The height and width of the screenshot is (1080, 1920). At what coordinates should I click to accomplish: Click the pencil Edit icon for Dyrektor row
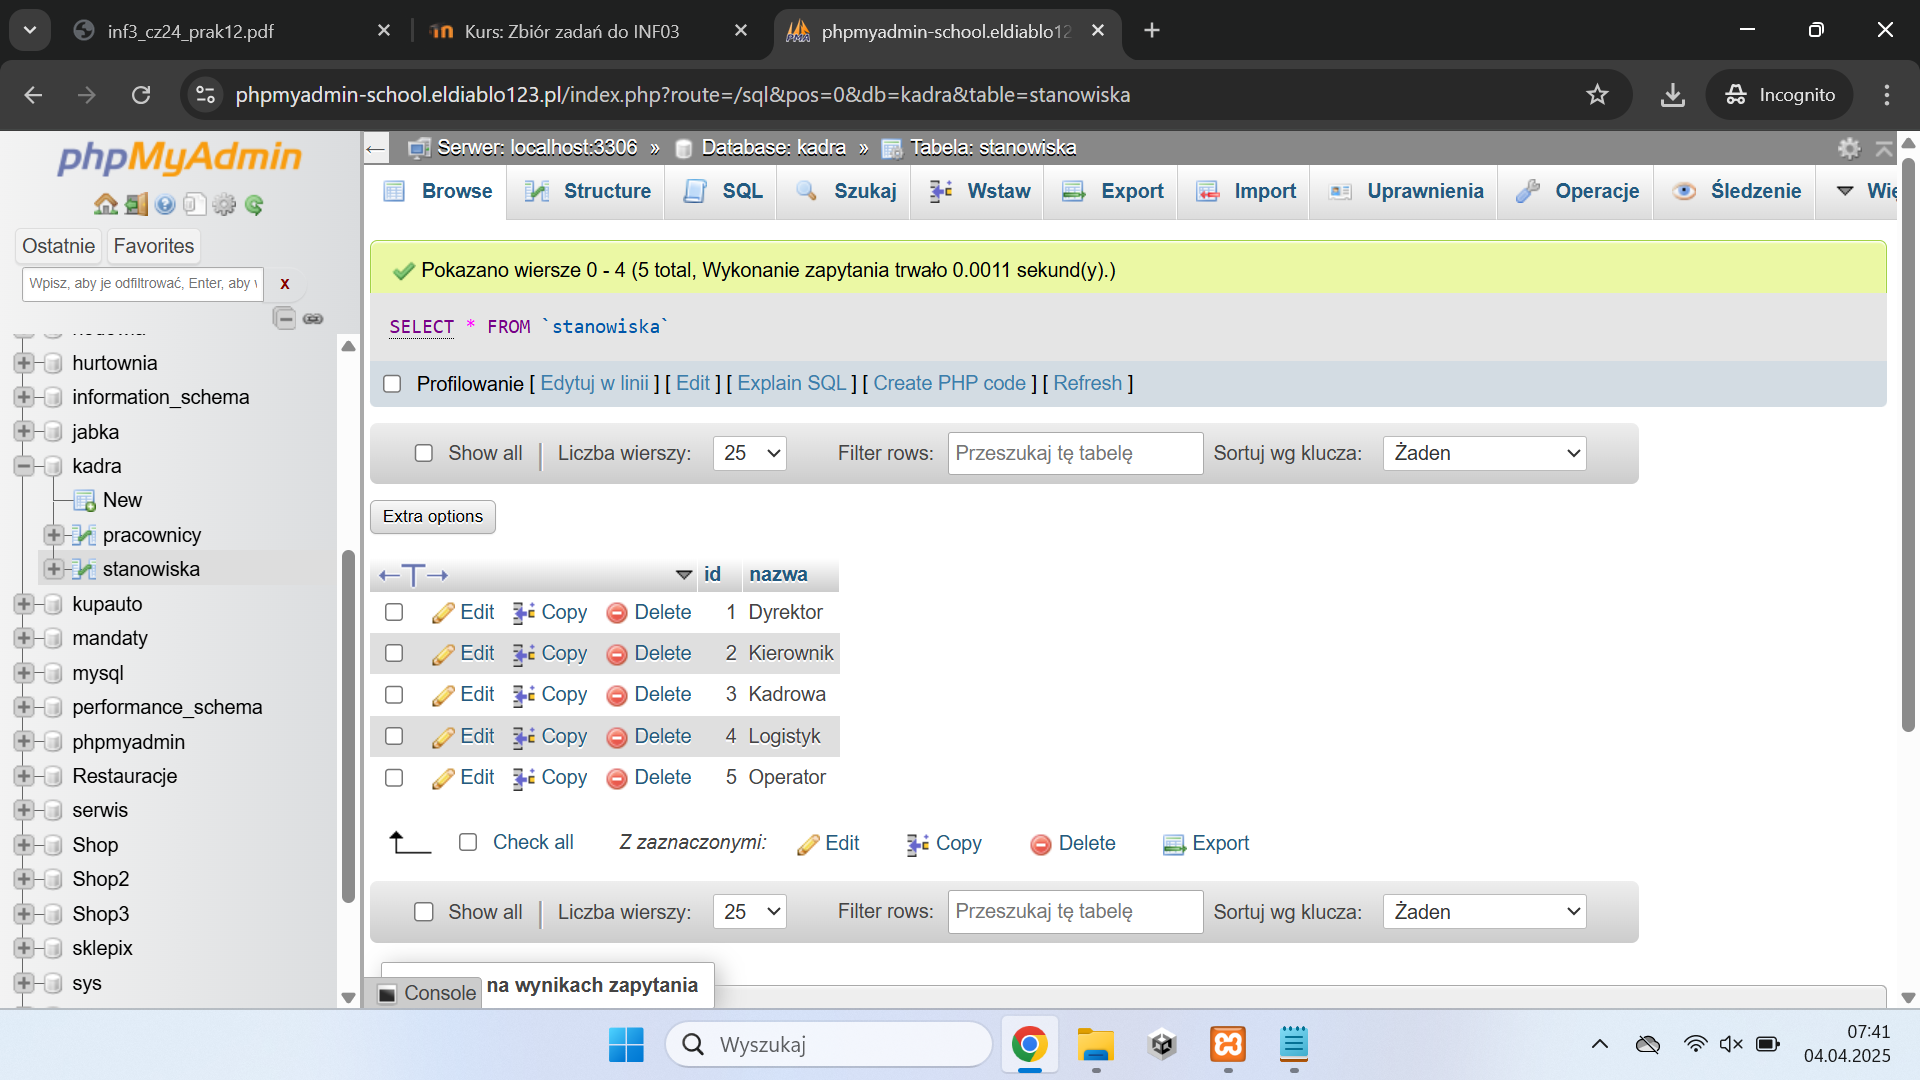click(x=443, y=613)
